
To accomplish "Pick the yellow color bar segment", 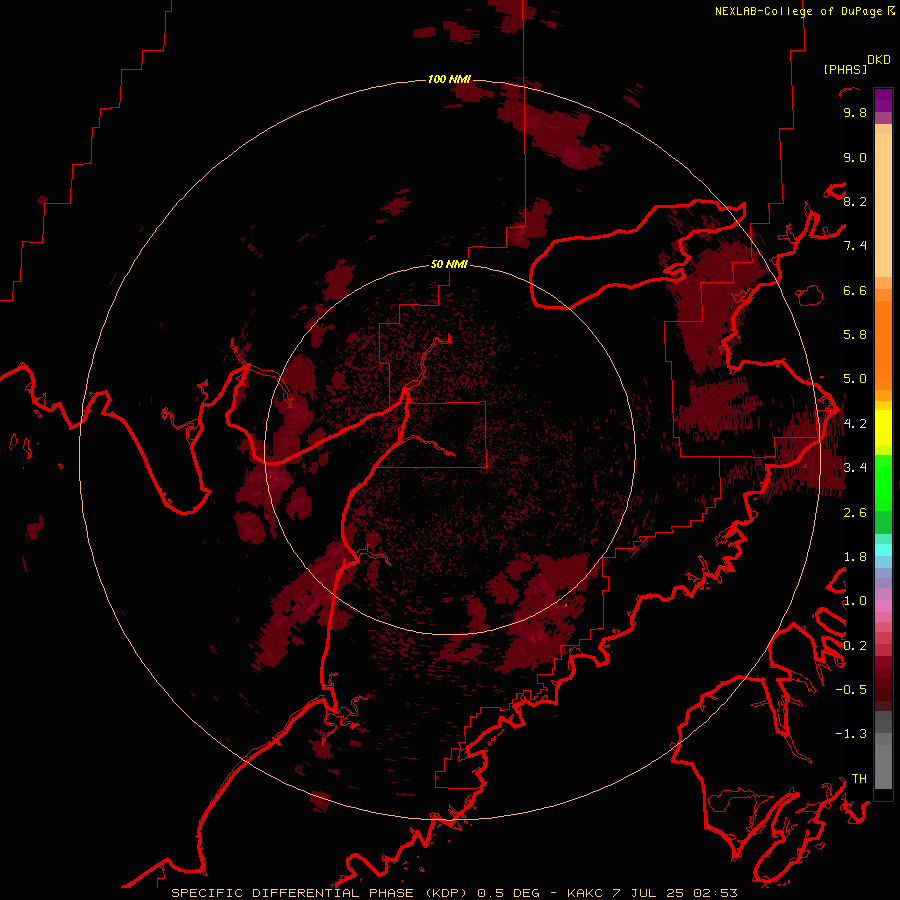I will (883, 428).
